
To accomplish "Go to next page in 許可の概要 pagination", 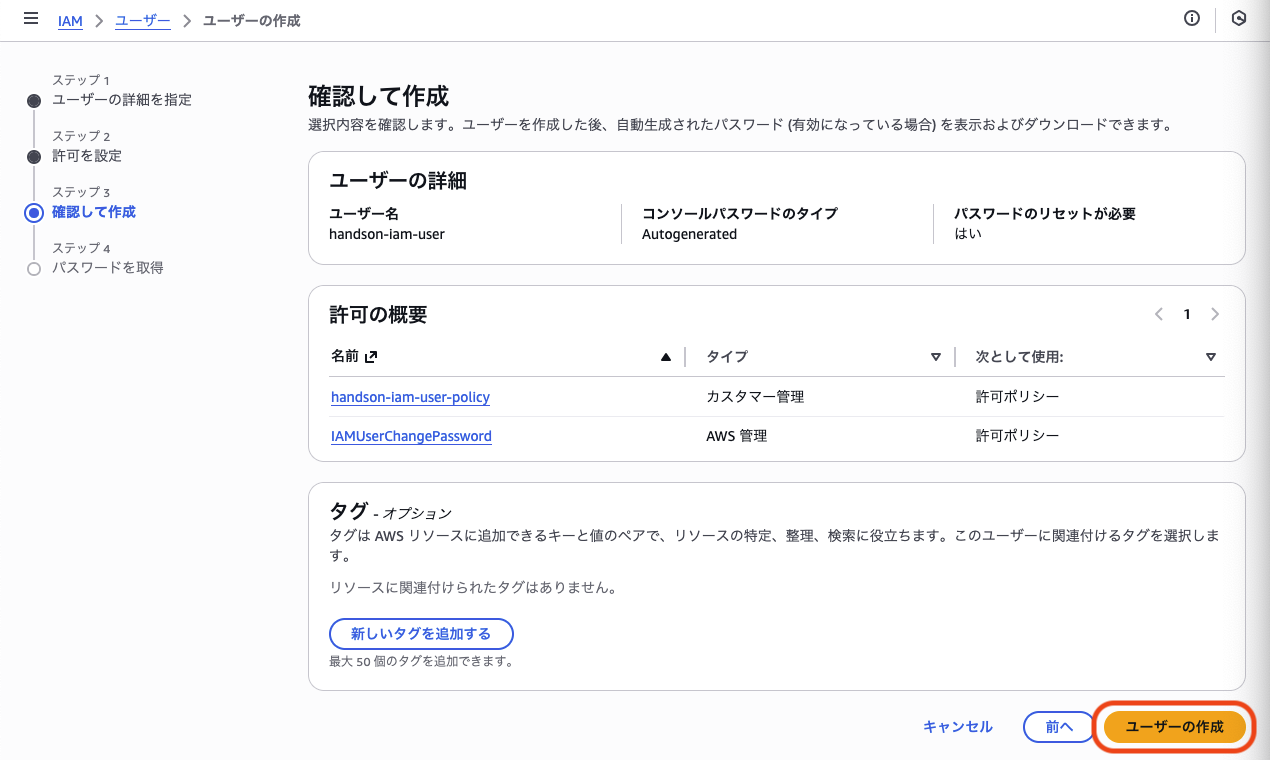I will pos(1215,314).
